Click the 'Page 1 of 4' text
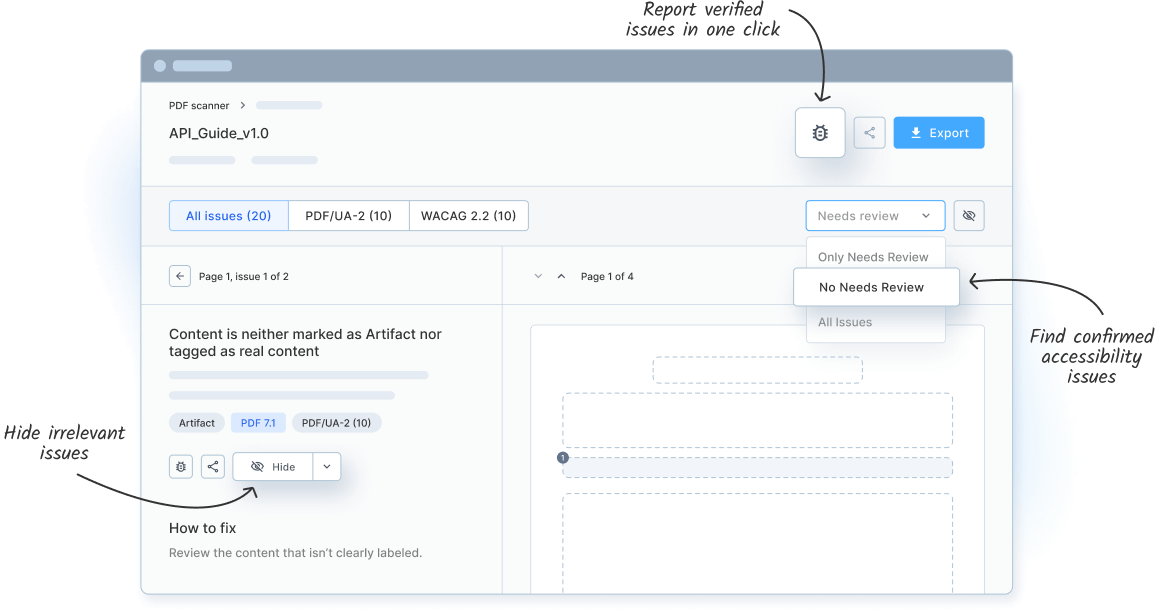This screenshot has height=613, width=1156. (x=607, y=276)
